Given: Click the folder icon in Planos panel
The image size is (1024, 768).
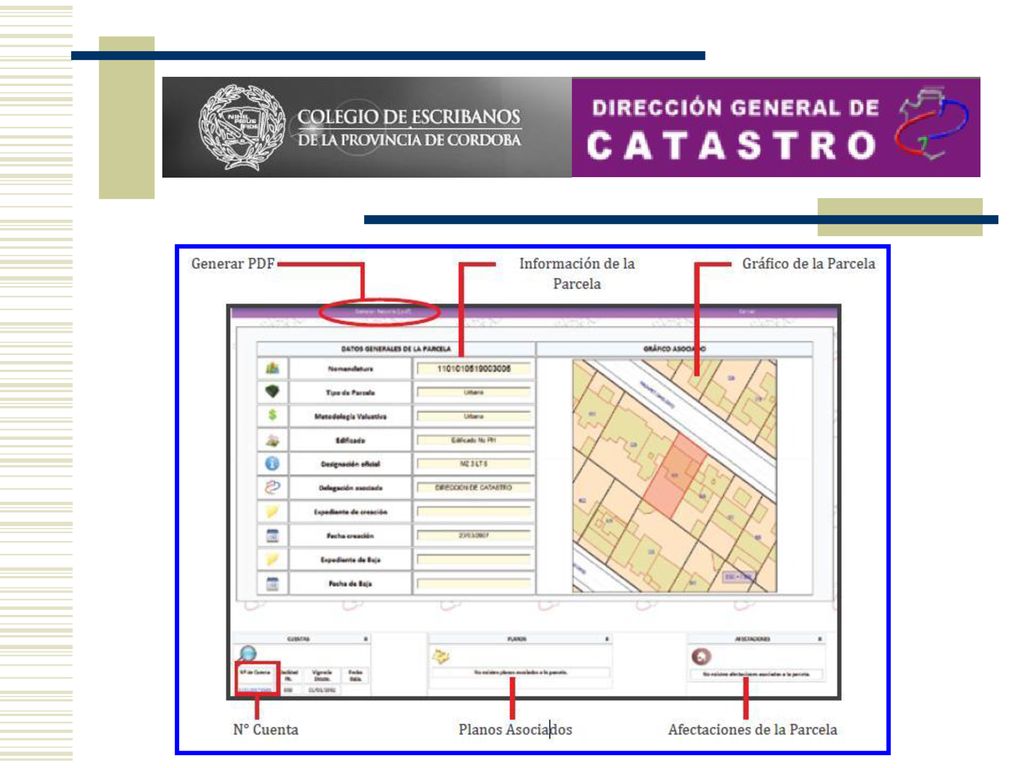Looking at the screenshot, I should tap(441, 656).
